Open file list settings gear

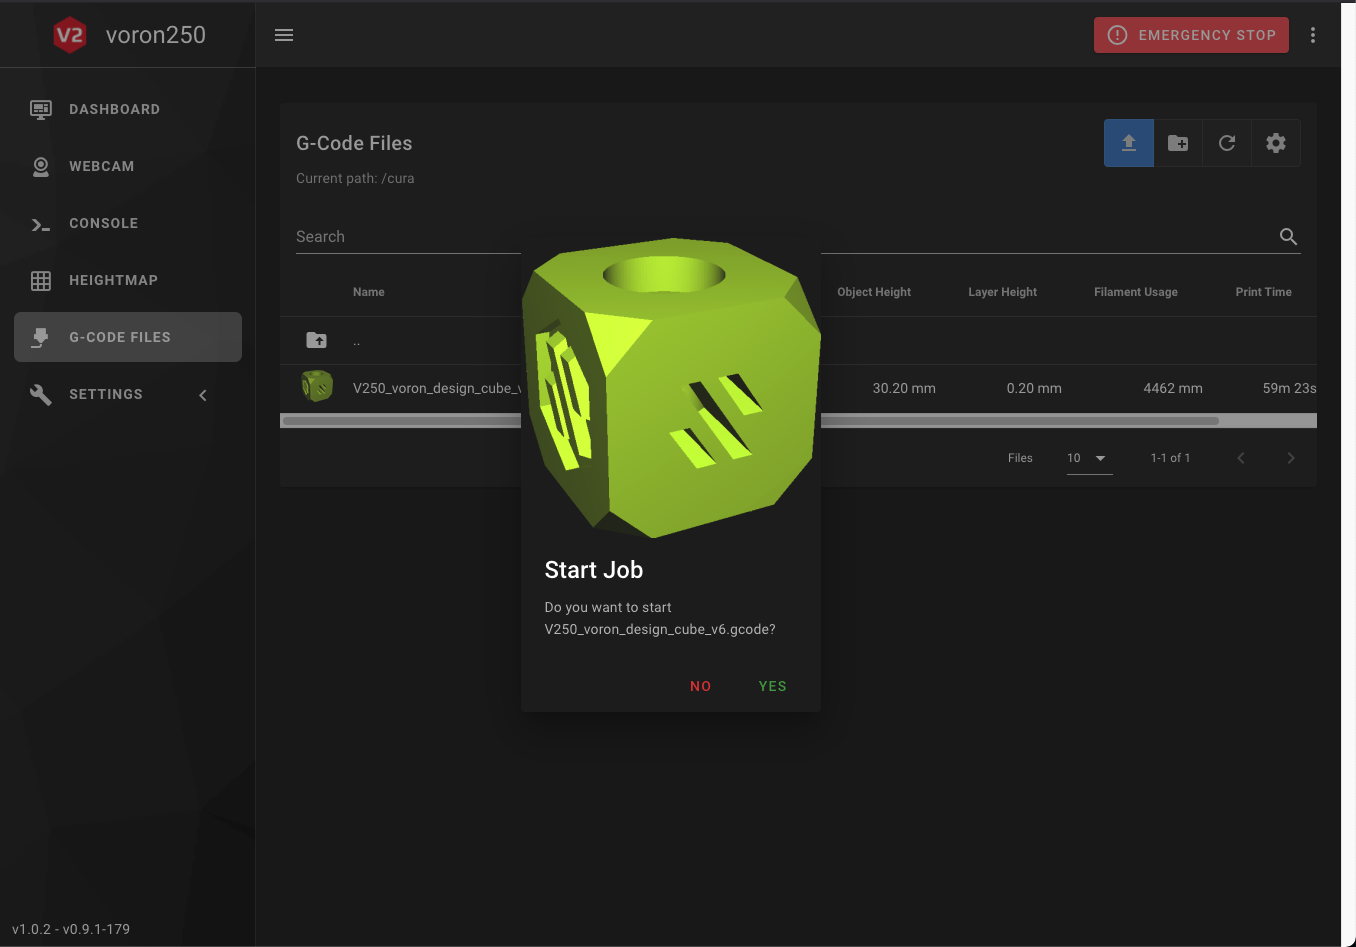pos(1276,143)
